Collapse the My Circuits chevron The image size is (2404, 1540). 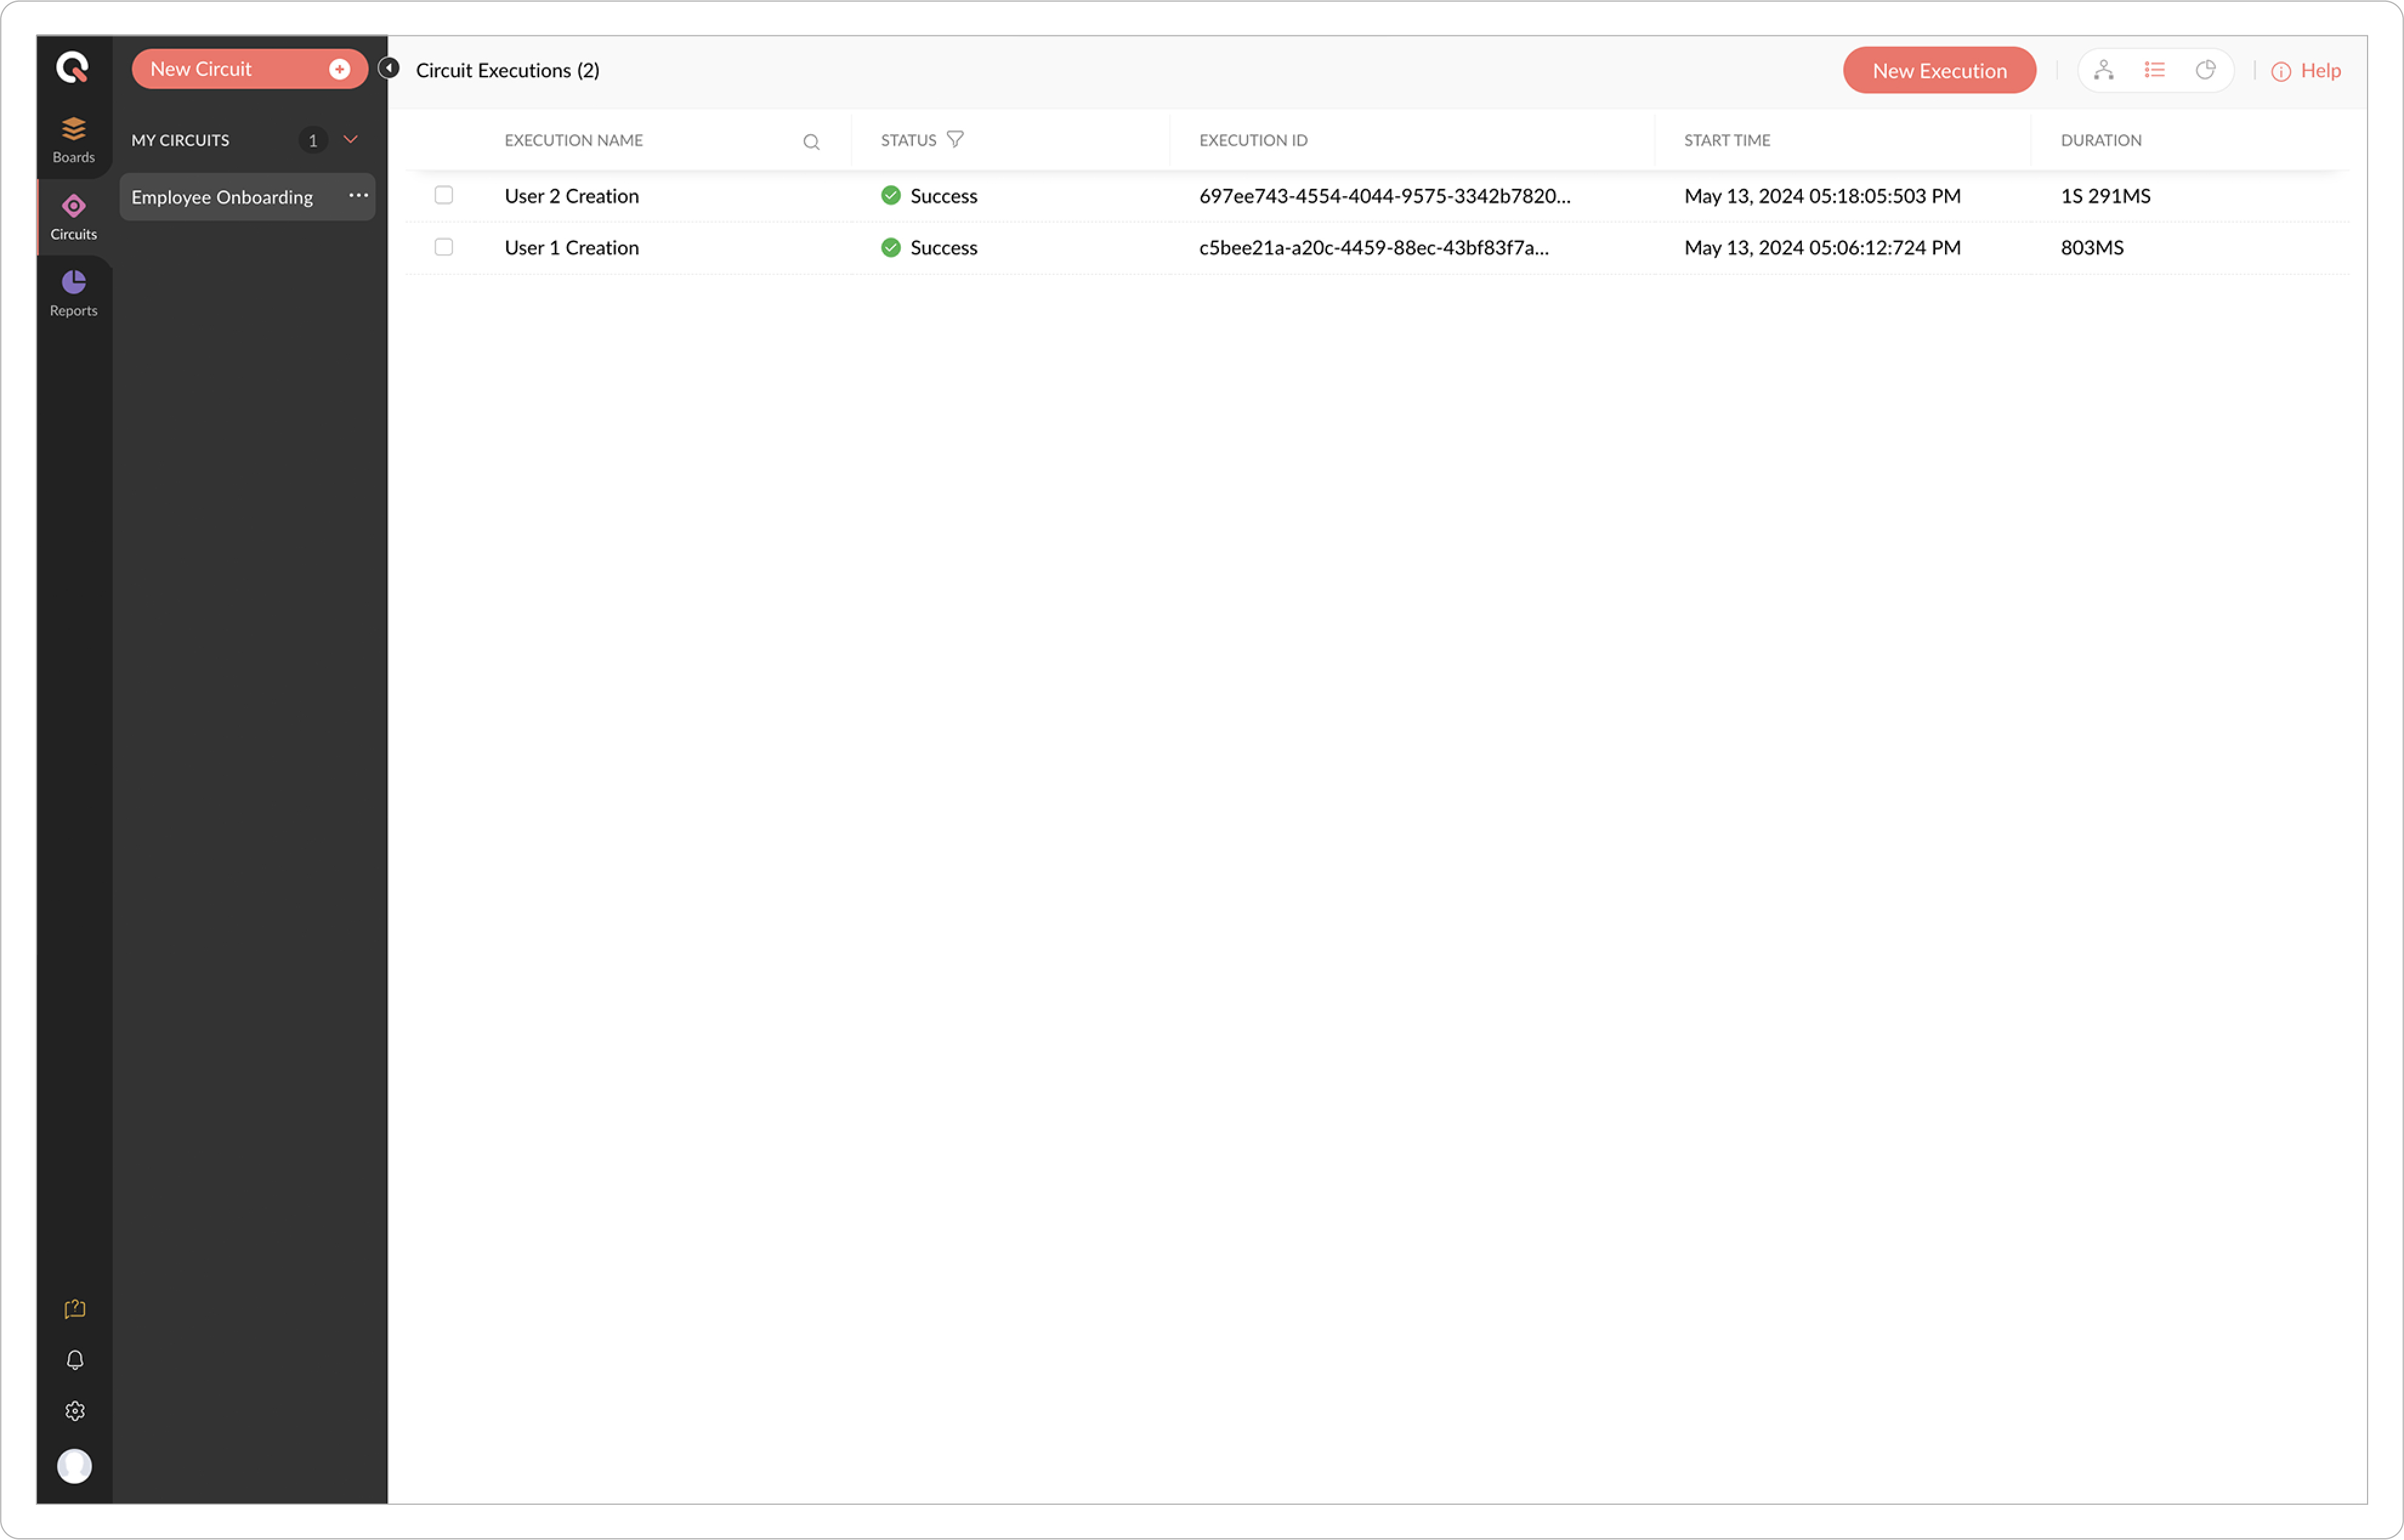(x=351, y=139)
